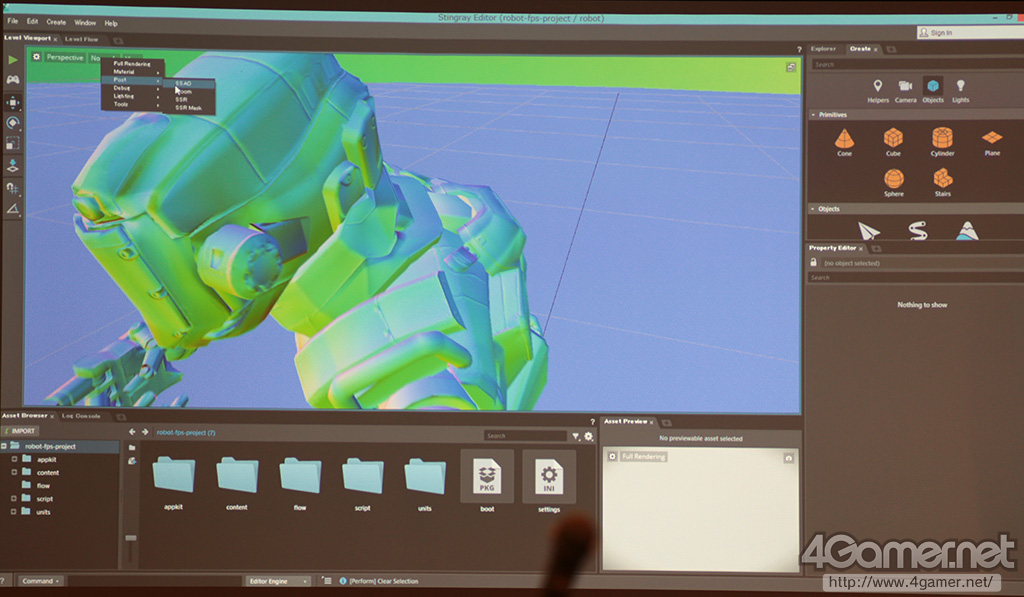
Task: Adjust the asset thumbnail size slider
Action: [x=129, y=540]
